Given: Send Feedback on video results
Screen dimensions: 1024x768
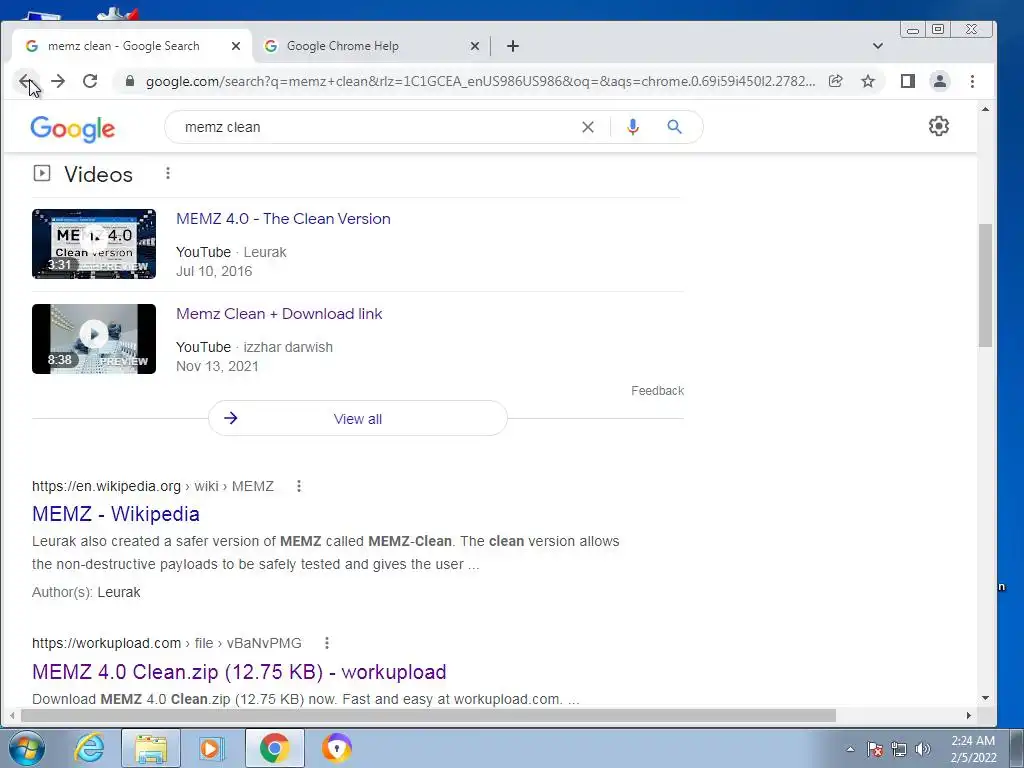Looking at the screenshot, I should point(657,391).
